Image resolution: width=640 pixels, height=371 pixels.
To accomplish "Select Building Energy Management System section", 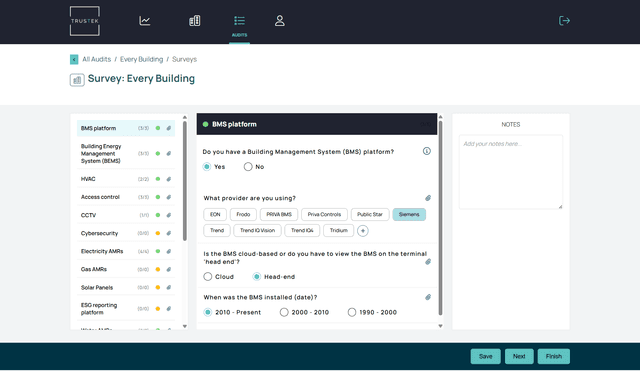I will (126, 153).
